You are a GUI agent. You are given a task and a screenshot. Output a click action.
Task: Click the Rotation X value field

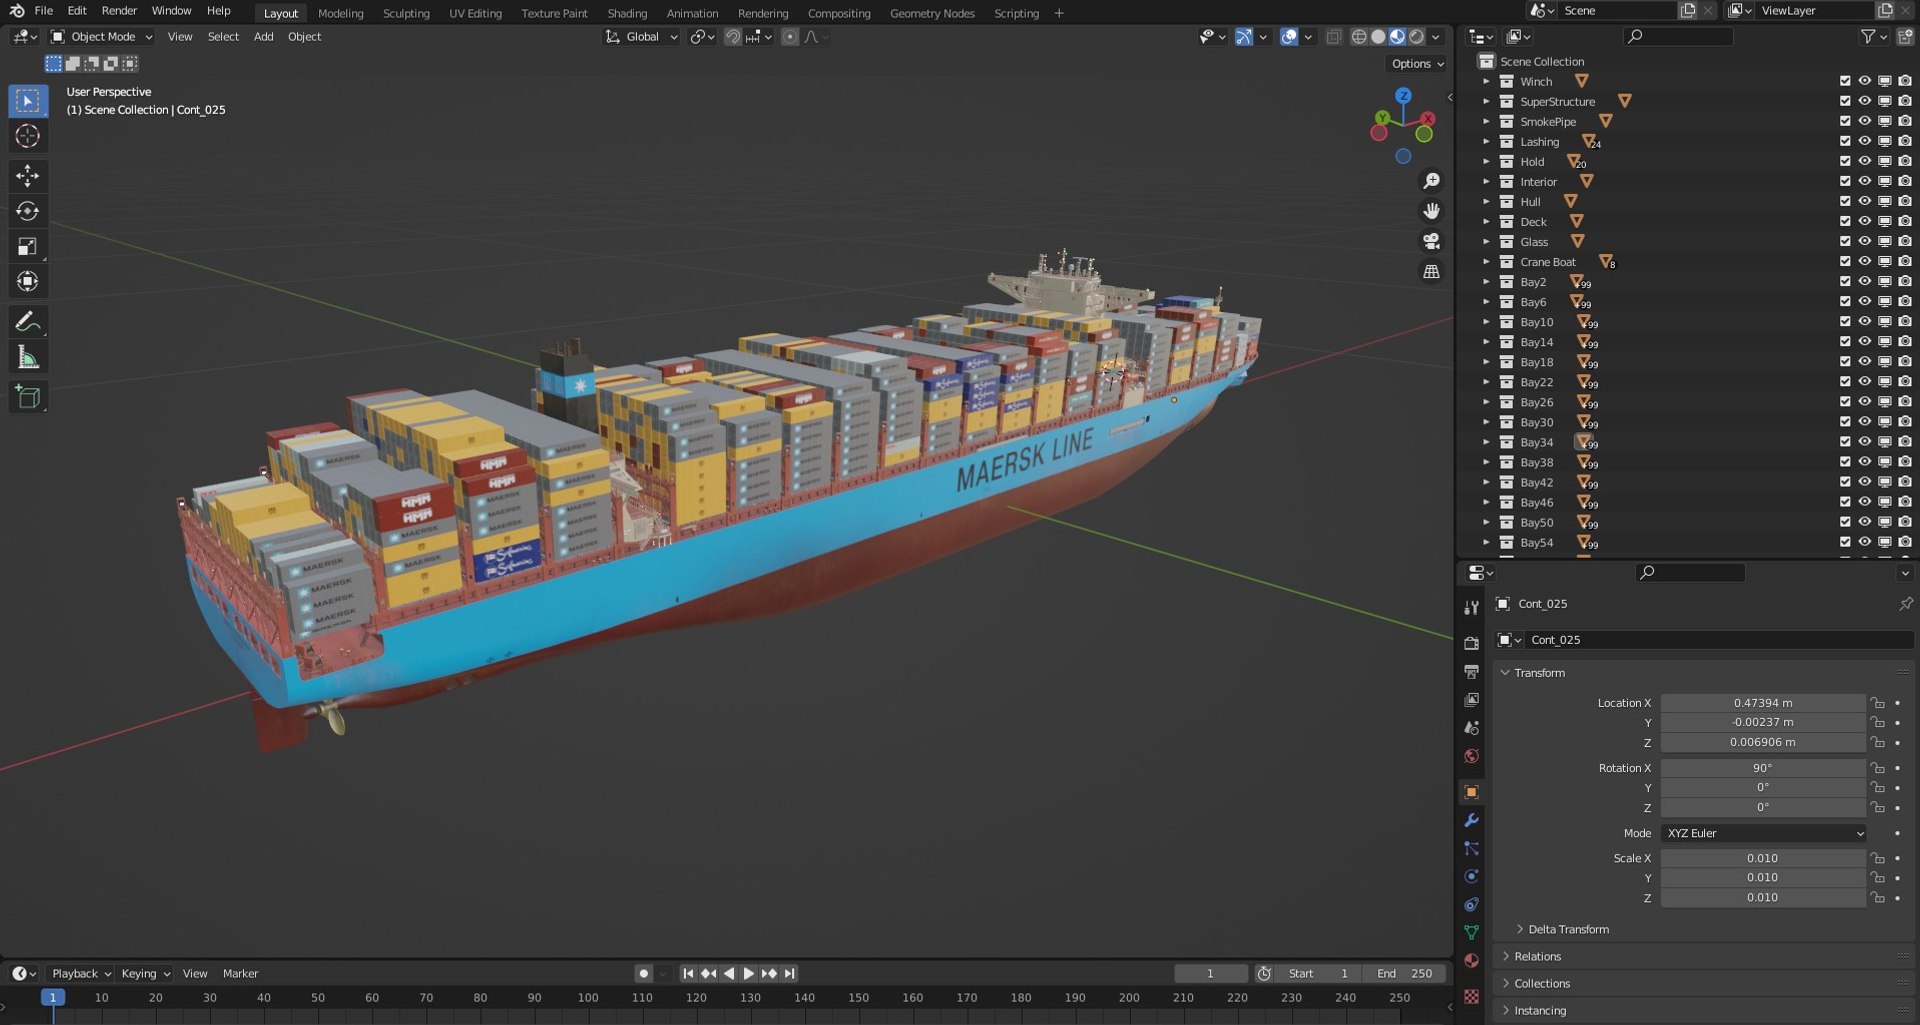point(1763,768)
